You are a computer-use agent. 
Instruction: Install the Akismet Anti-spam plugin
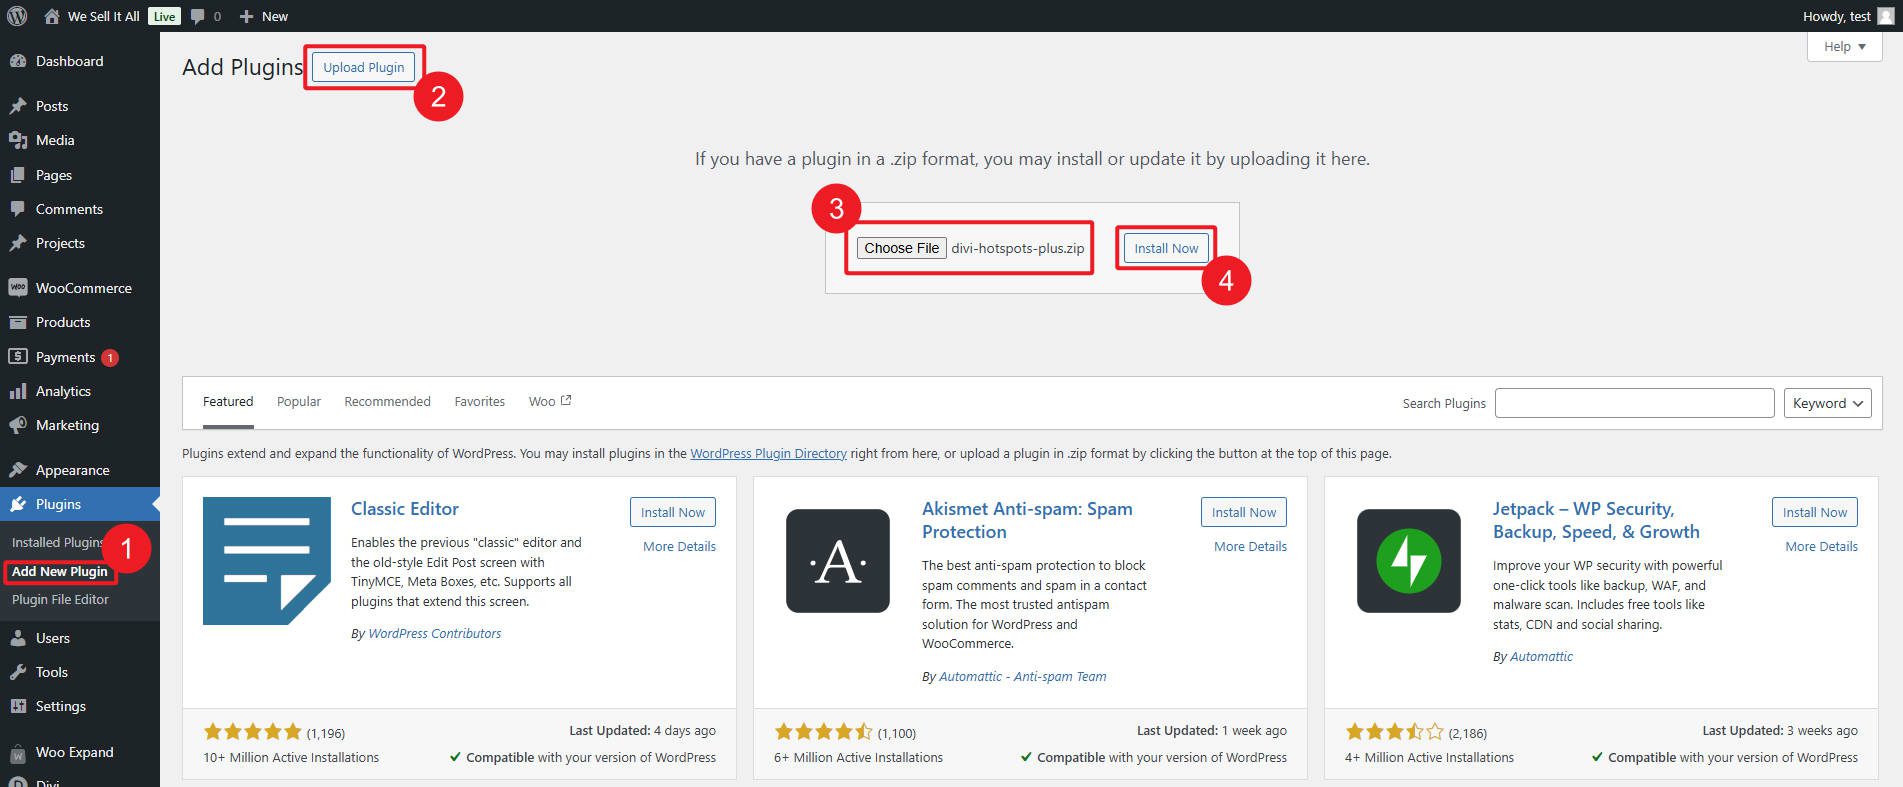[1244, 512]
